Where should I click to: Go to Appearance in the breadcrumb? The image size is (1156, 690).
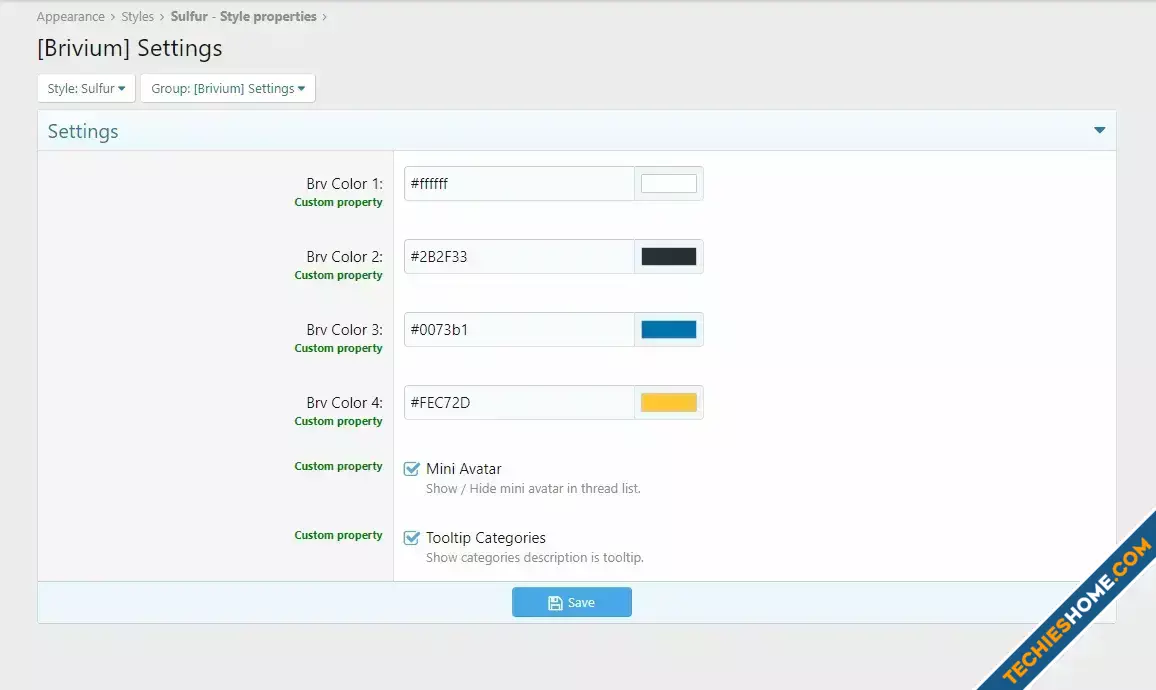(71, 17)
